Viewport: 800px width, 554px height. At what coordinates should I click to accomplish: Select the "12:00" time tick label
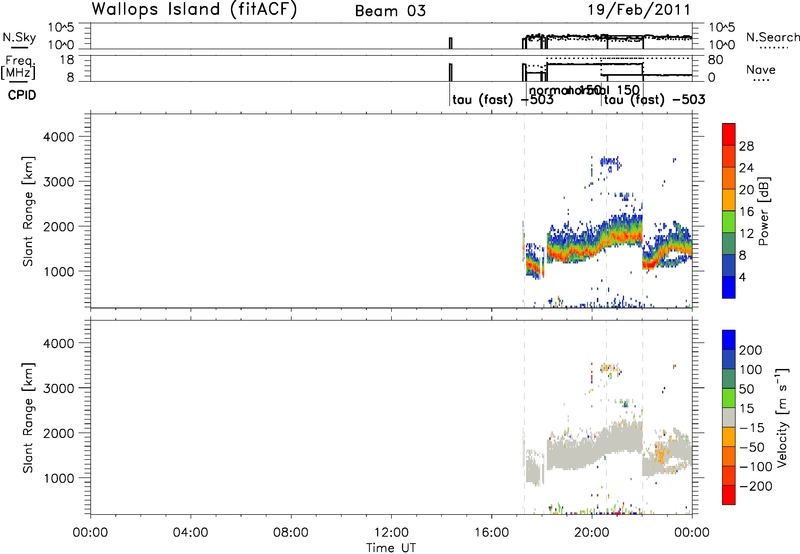pyautogui.click(x=391, y=533)
